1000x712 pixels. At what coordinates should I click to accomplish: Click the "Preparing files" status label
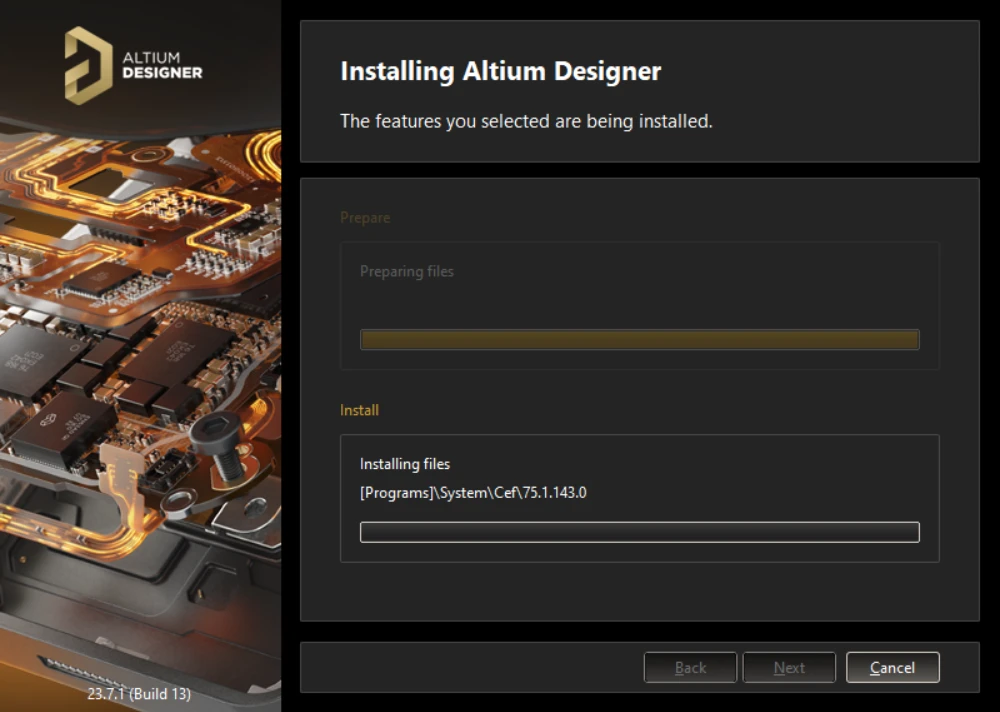[x=406, y=271]
